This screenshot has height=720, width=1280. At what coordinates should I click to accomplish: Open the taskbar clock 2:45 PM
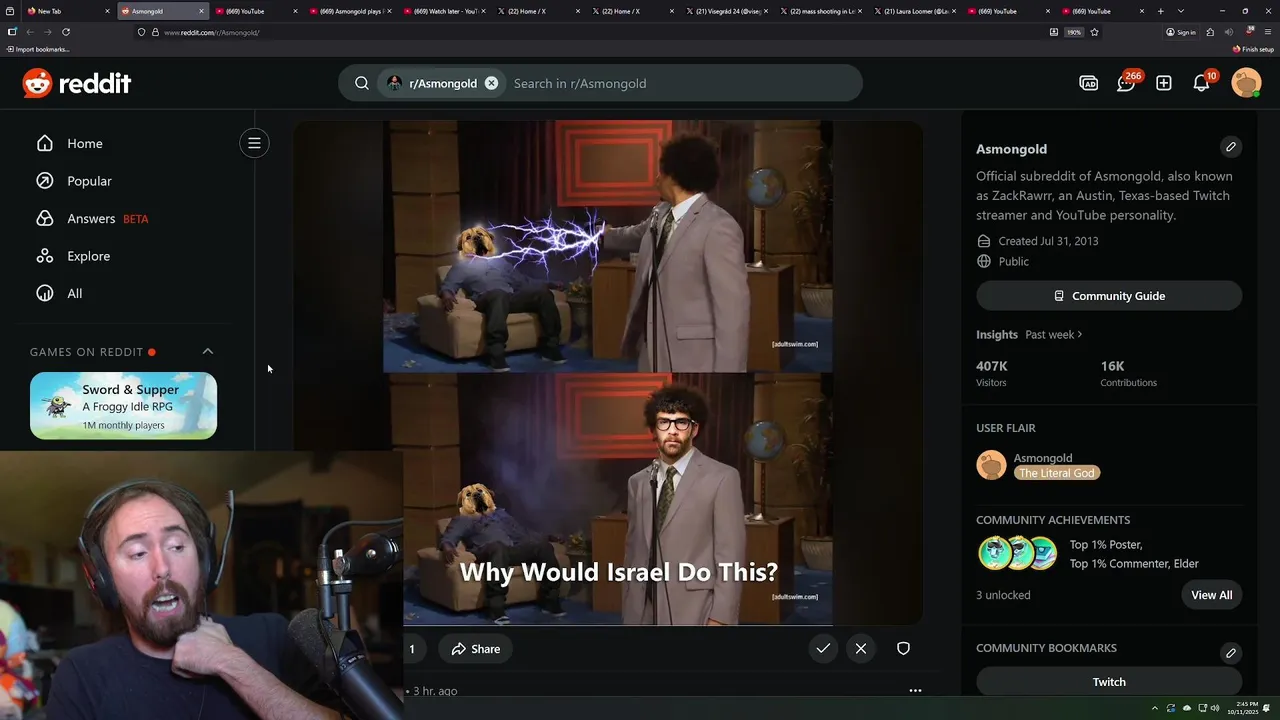[1244, 708]
